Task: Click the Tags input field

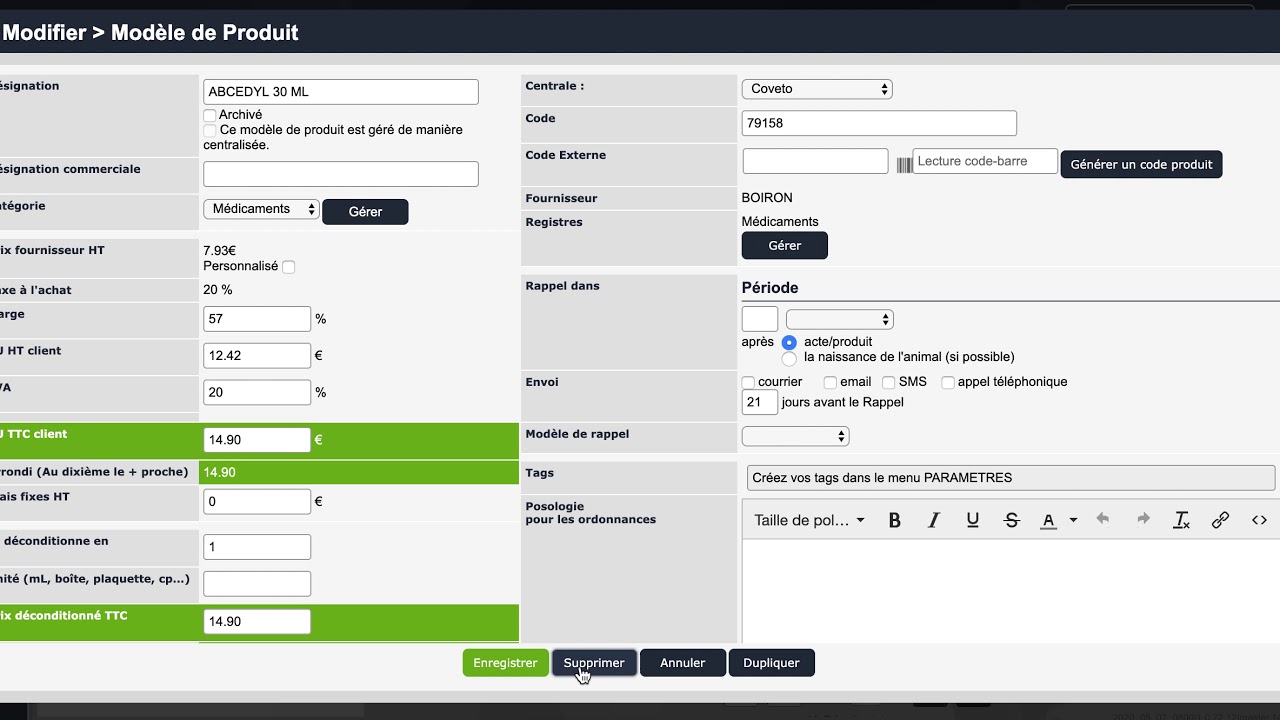Action: [1010, 478]
